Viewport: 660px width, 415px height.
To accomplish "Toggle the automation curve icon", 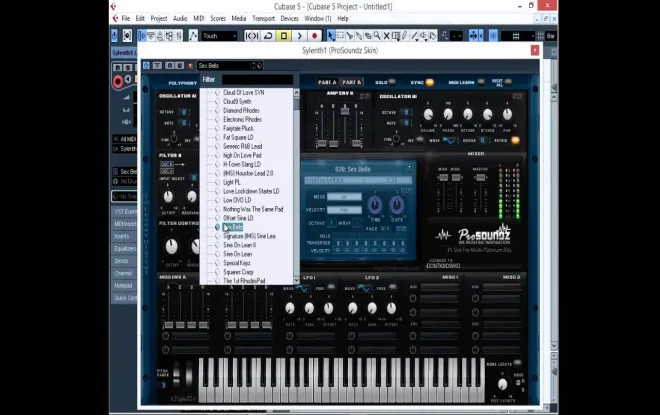I will click(x=193, y=36).
